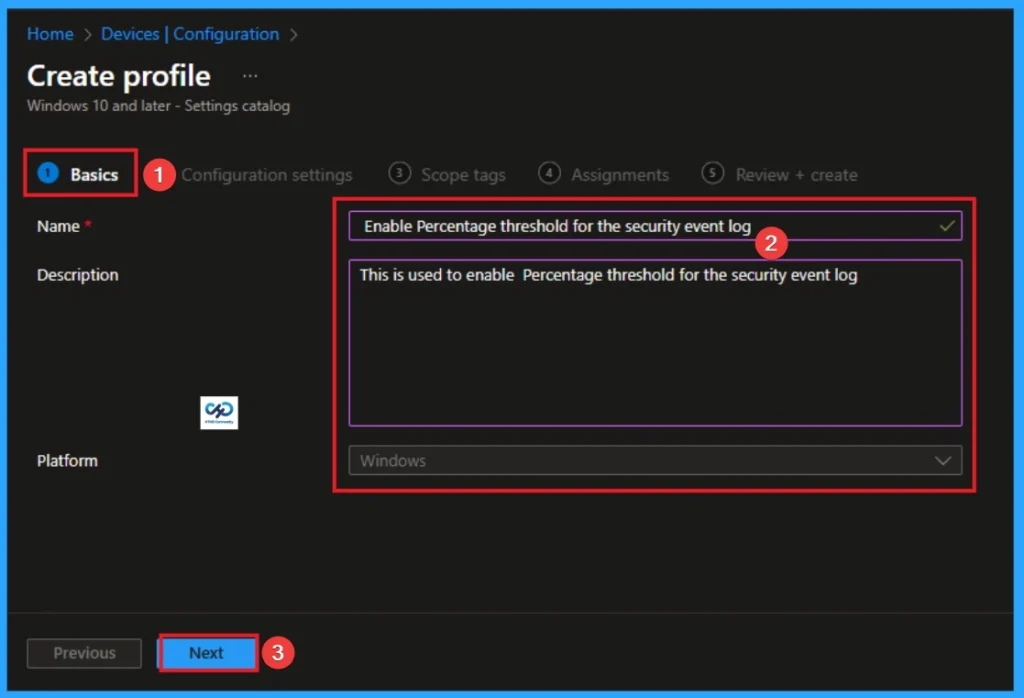Click the Previous button
The width and height of the screenshot is (1024, 698).
(83, 652)
